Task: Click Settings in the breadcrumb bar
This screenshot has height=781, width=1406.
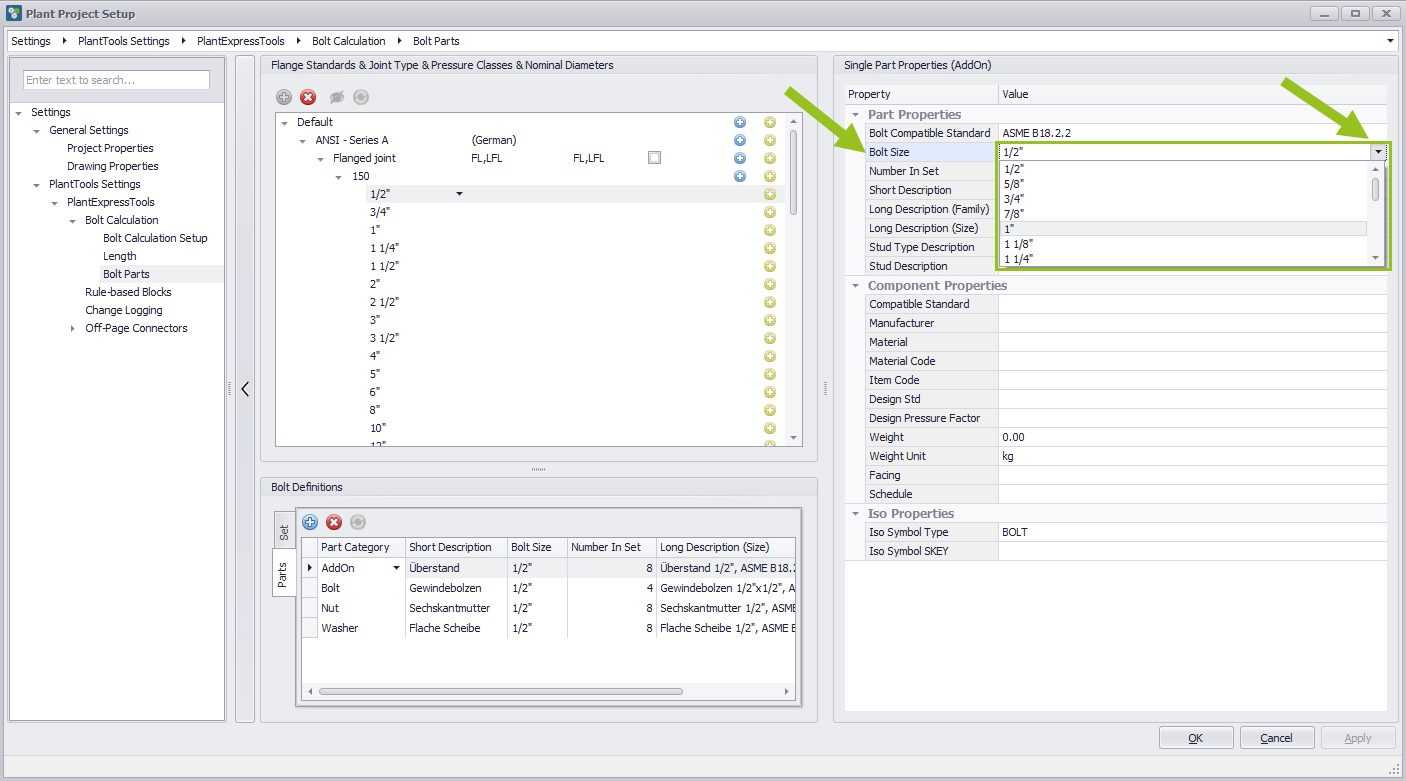Action: 31,41
